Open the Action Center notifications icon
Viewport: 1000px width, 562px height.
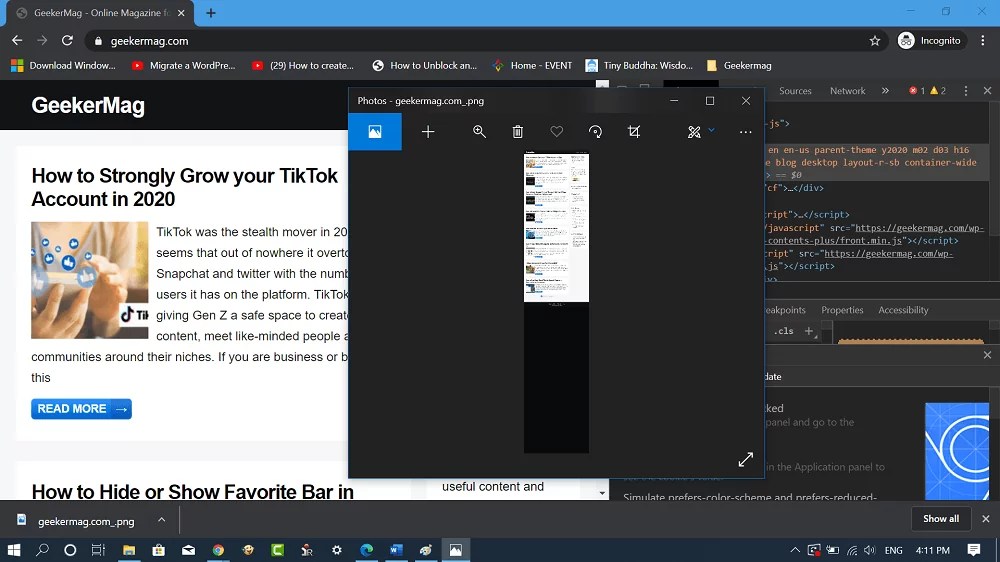974,550
